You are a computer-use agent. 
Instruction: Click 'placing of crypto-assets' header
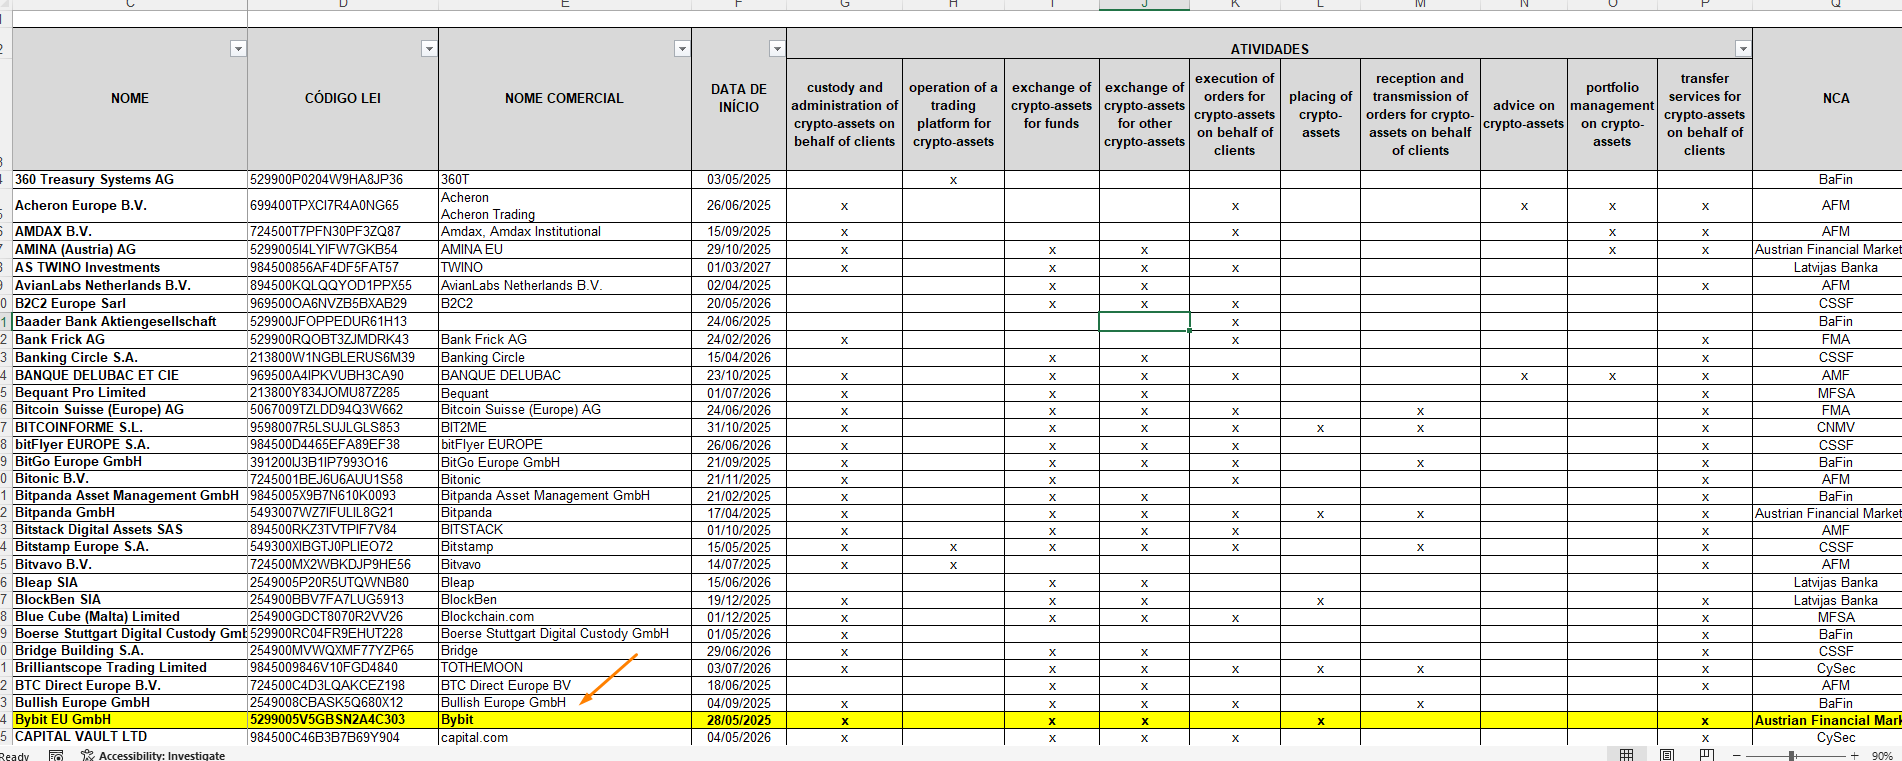click(1320, 114)
